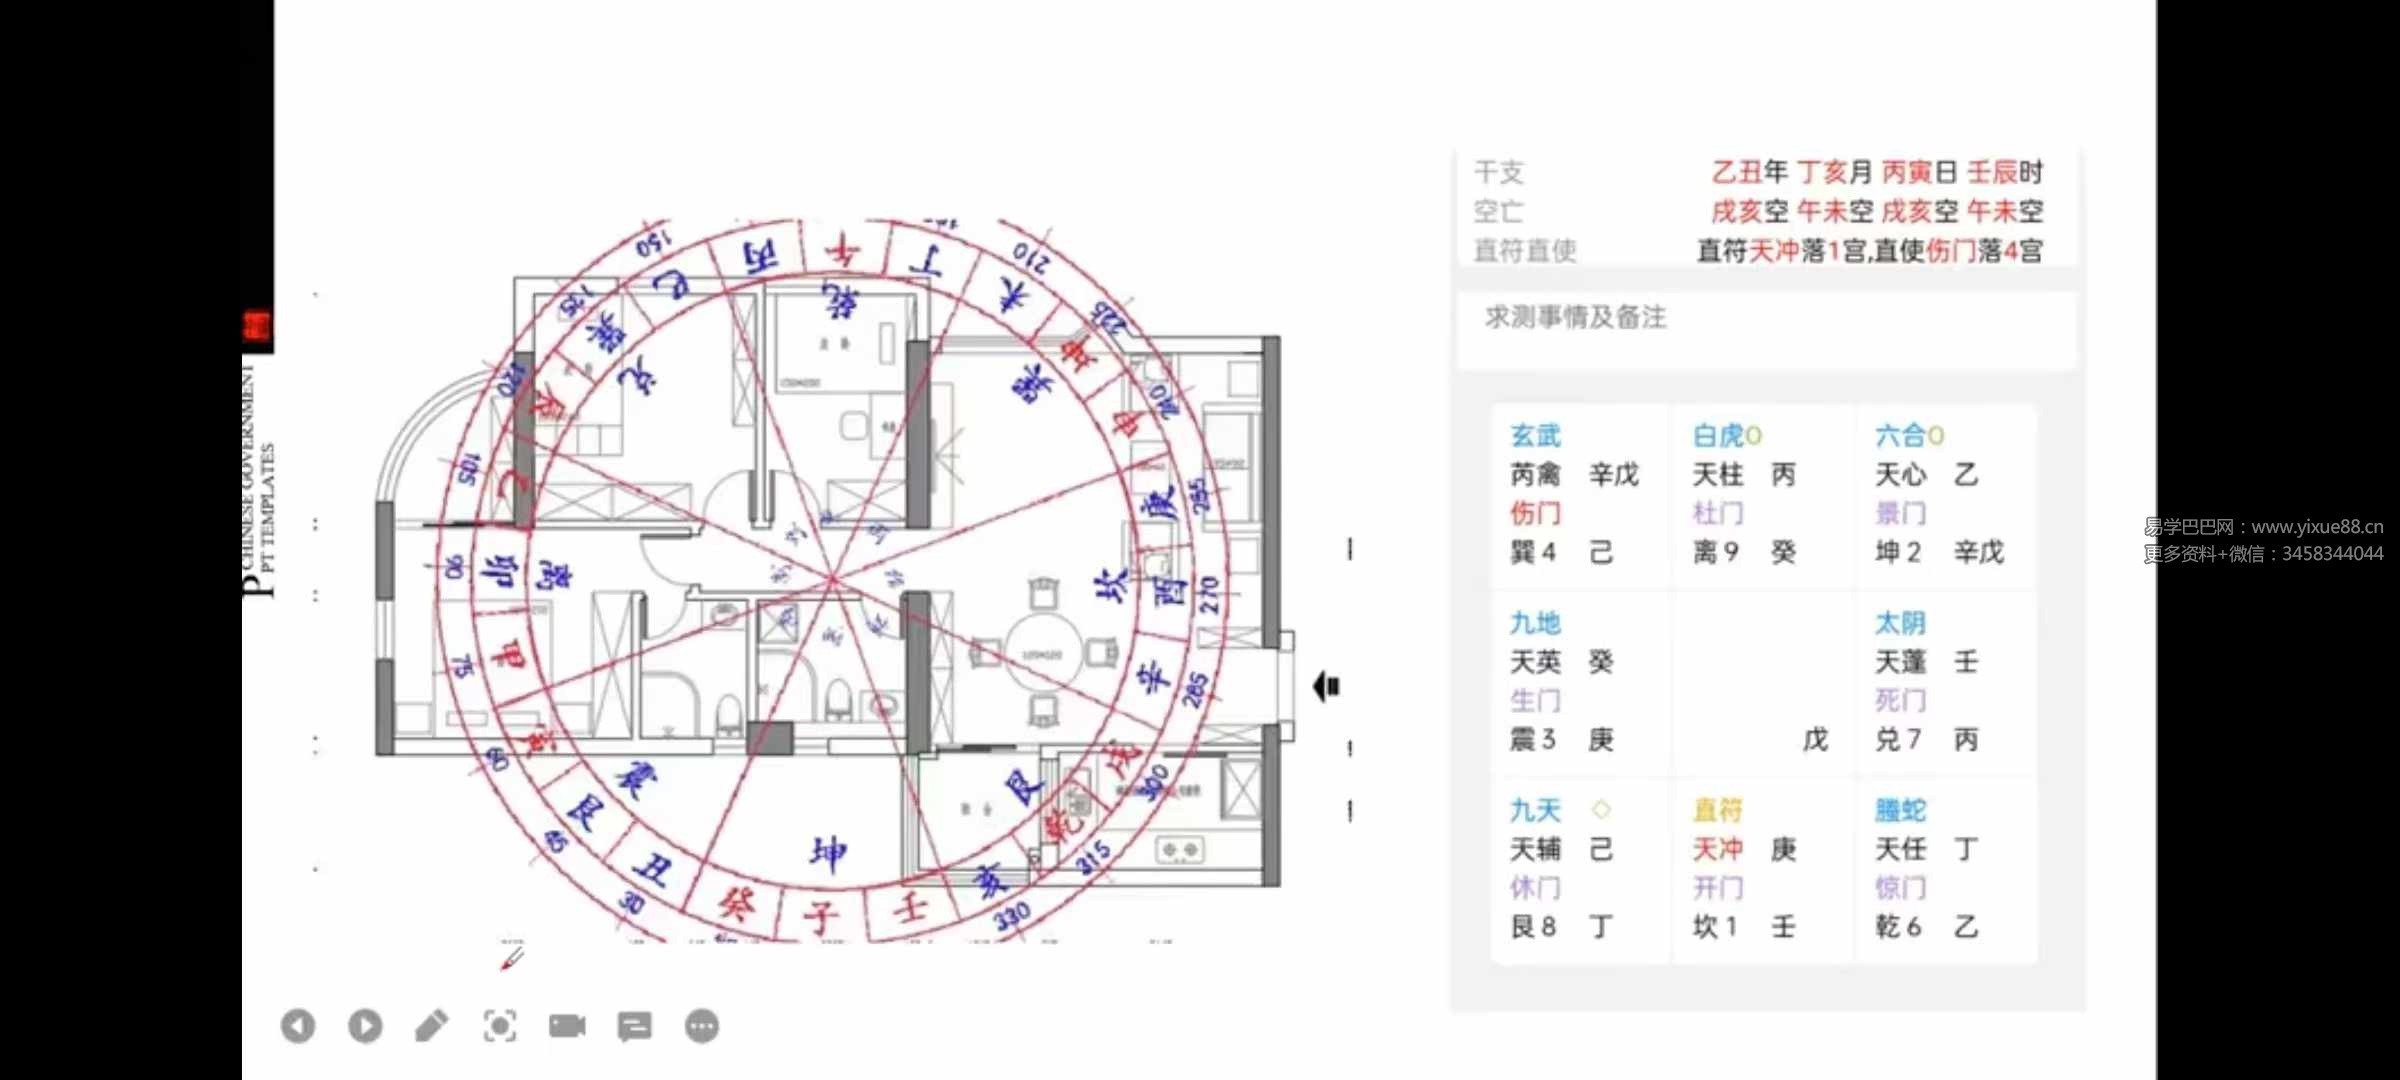The width and height of the screenshot is (2400, 1080).
Task: Click the black back arrow beside the floor plan
Action: click(x=1328, y=687)
